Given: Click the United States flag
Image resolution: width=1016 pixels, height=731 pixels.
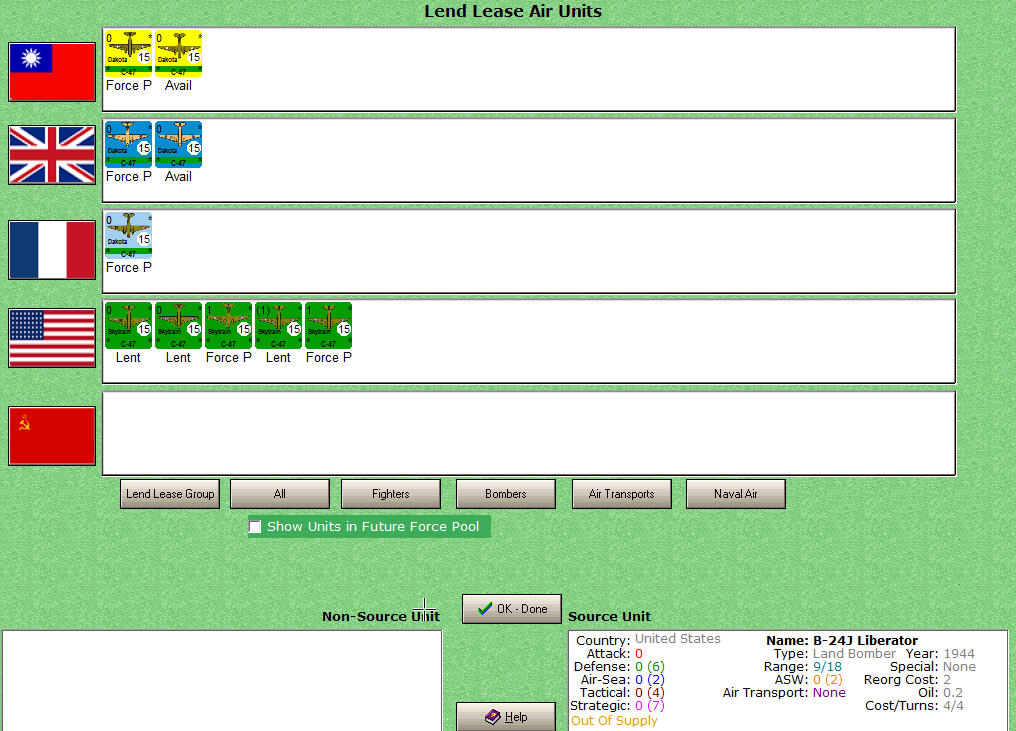Looking at the screenshot, I should [52, 338].
